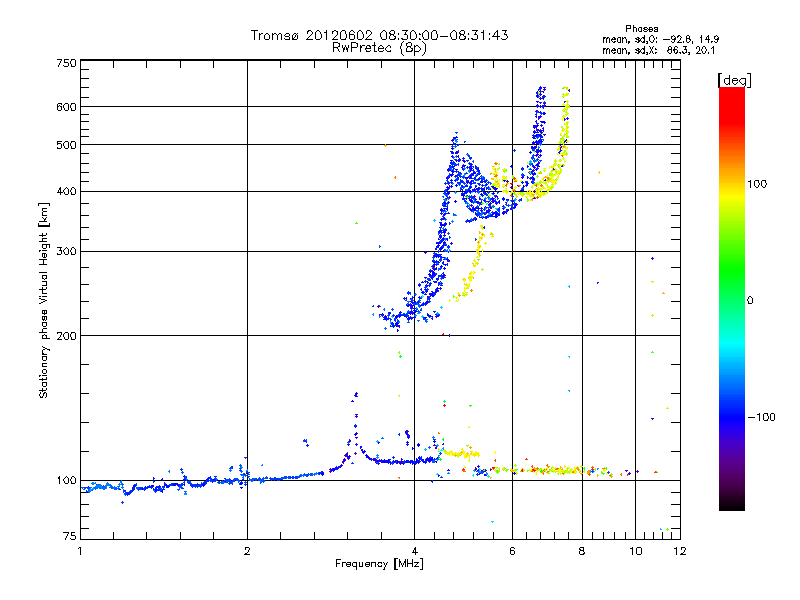Click the 'Stationary phase Virtual Height [km]' axis title
Screen dimensions: 800x600
44,300
